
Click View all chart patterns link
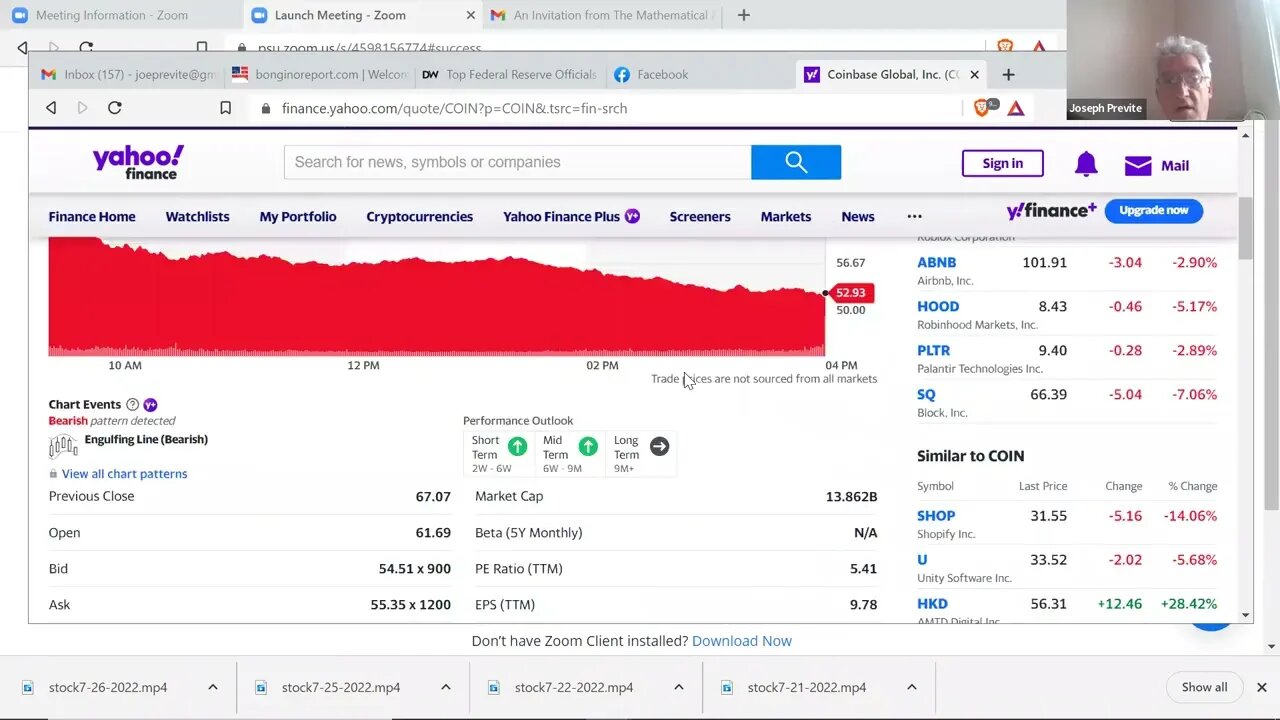pos(124,473)
